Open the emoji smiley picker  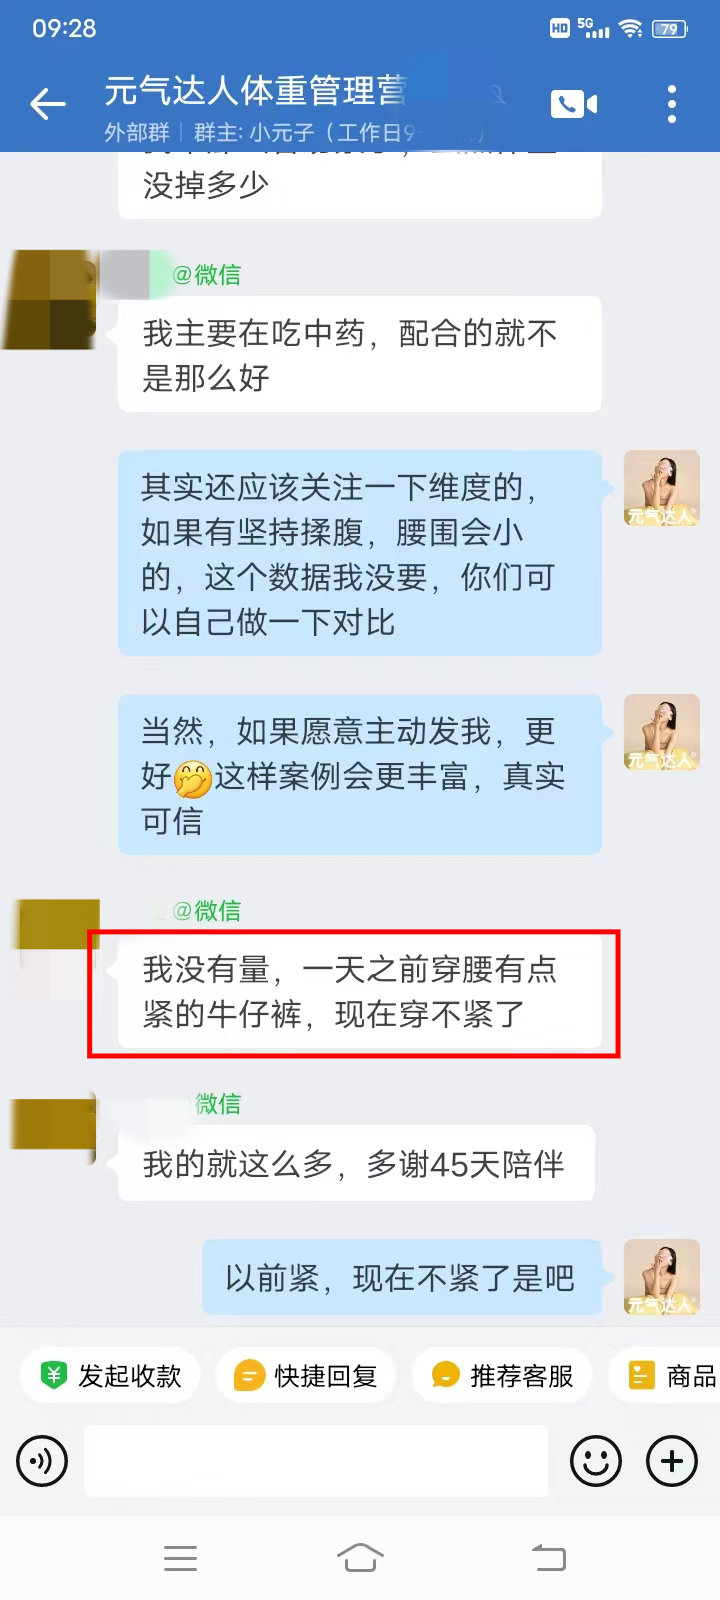(x=596, y=1461)
